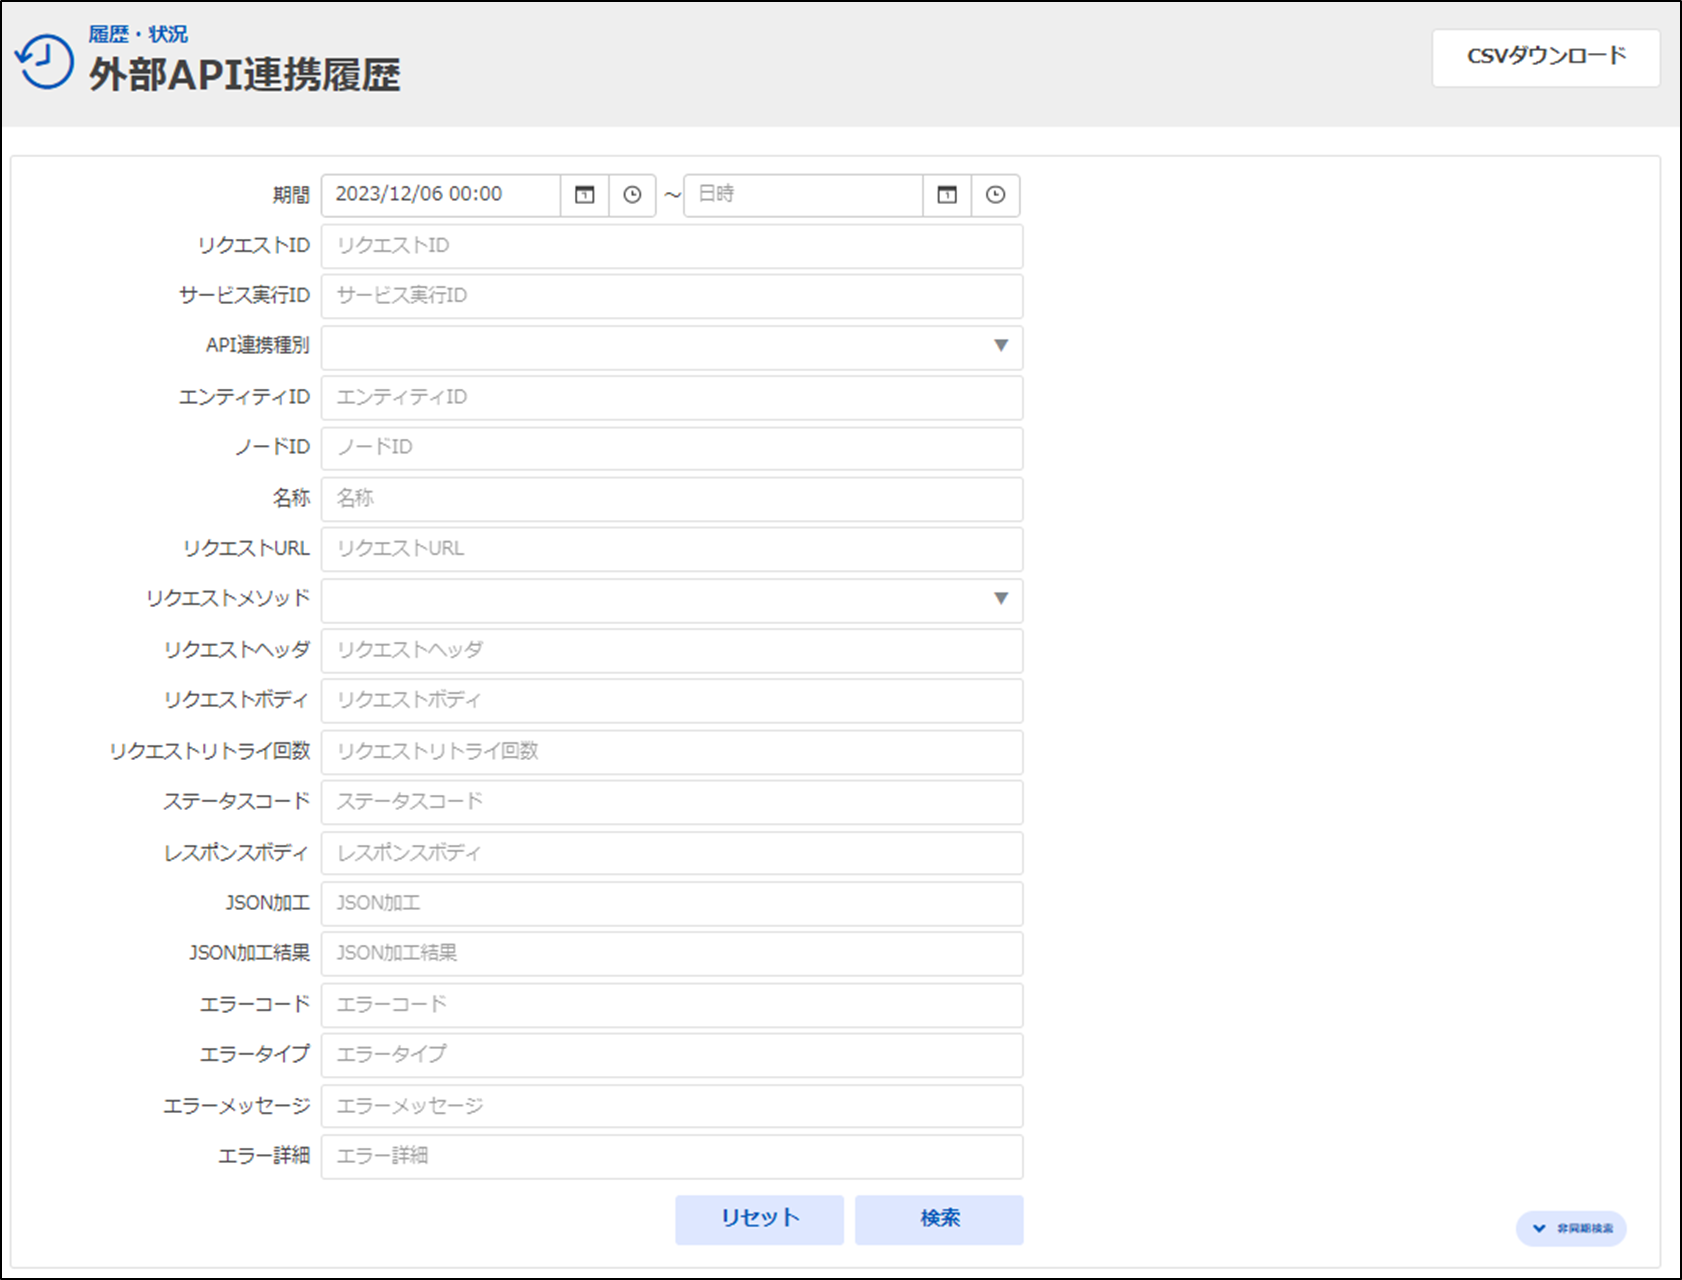Viewport: 1682px width, 1280px height.
Task: Click the API連携種別 field label
Action: click(x=257, y=345)
